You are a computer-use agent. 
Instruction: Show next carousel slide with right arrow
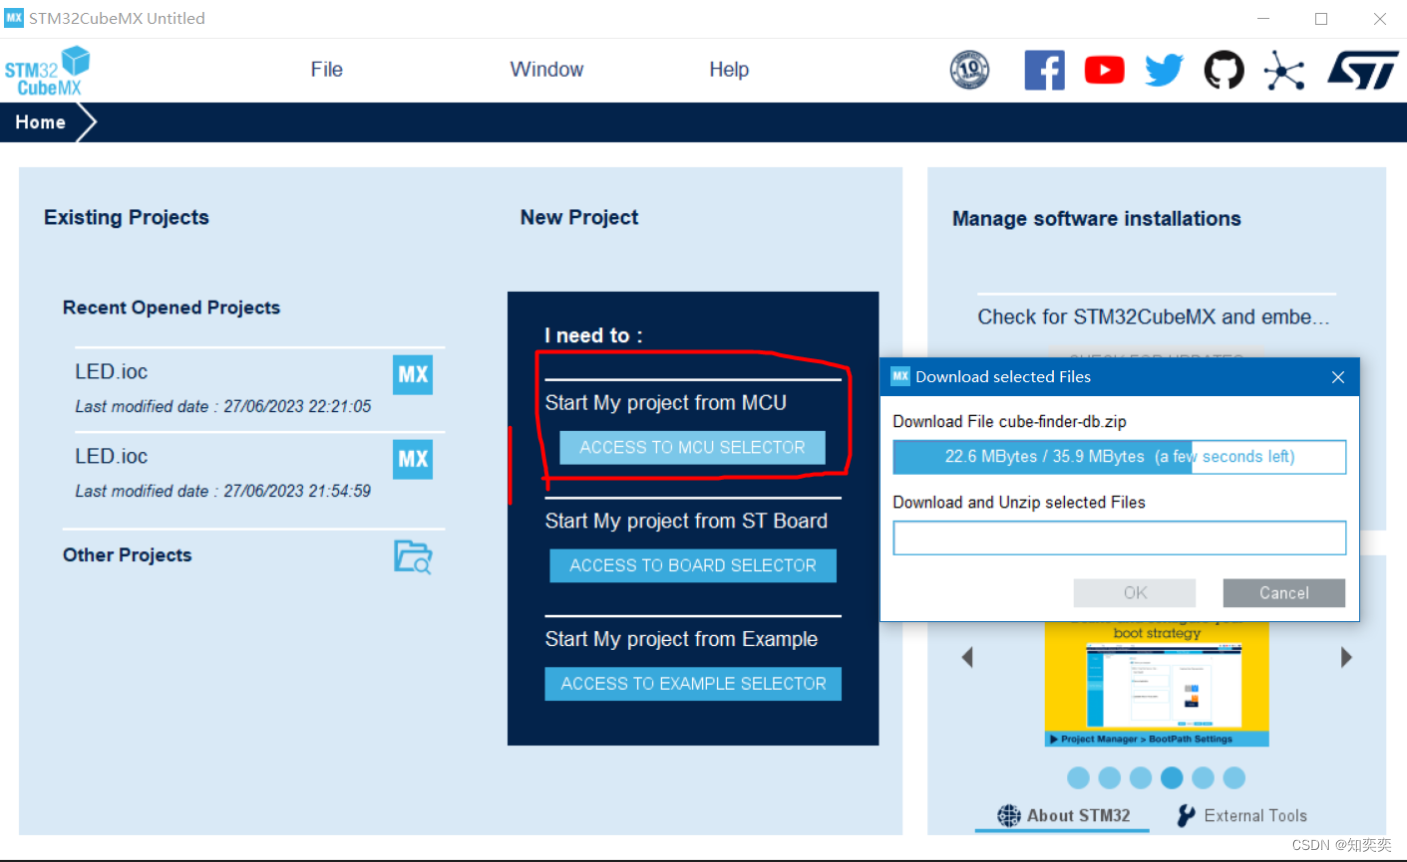coord(1346,657)
